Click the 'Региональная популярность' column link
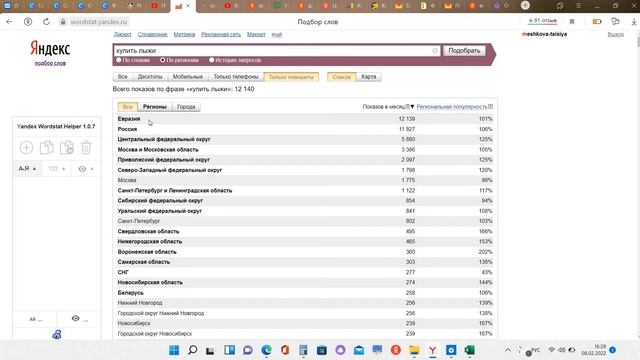Screen dimensions: 640x360 tap(452, 107)
